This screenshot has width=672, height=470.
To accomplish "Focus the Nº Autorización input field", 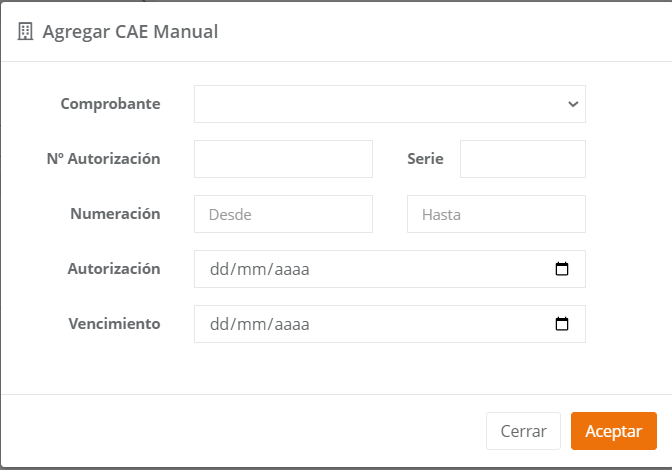I will pyautogui.click(x=283, y=159).
